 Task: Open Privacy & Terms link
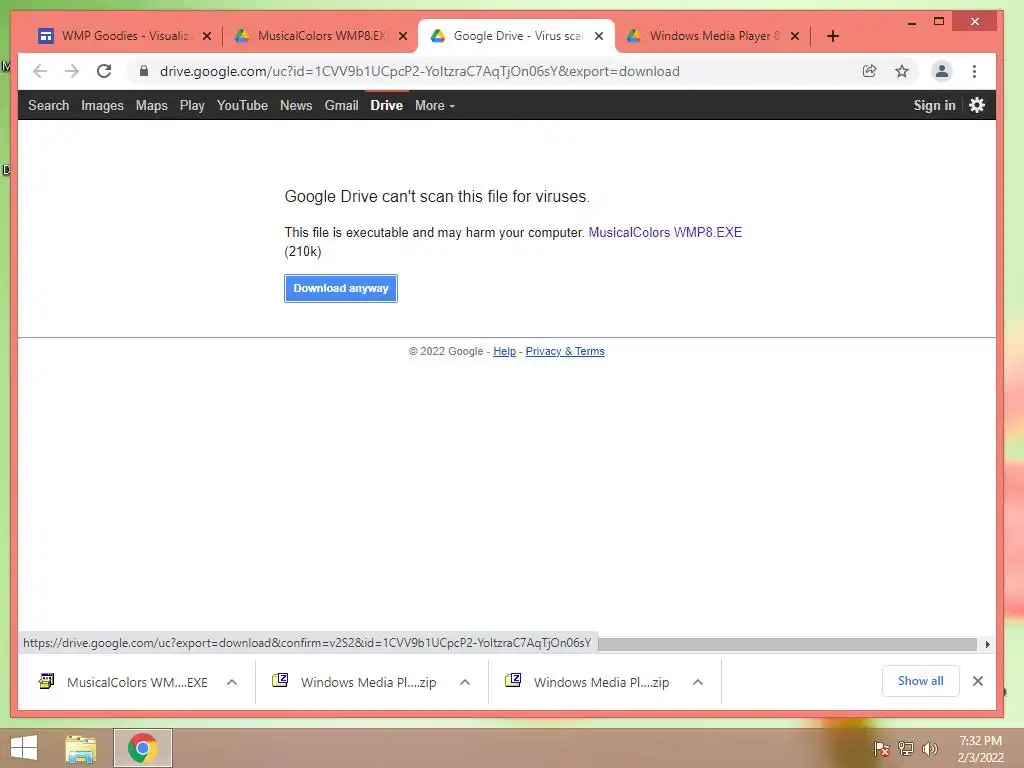pos(565,351)
